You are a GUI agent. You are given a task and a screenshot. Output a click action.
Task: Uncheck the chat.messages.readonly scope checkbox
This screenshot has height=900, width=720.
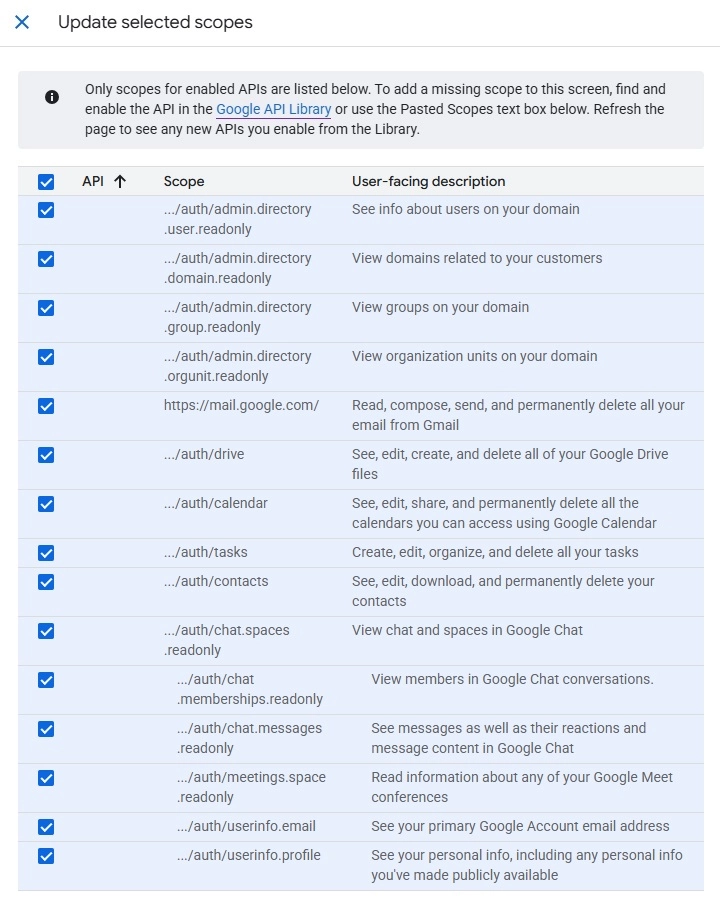[46, 730]
